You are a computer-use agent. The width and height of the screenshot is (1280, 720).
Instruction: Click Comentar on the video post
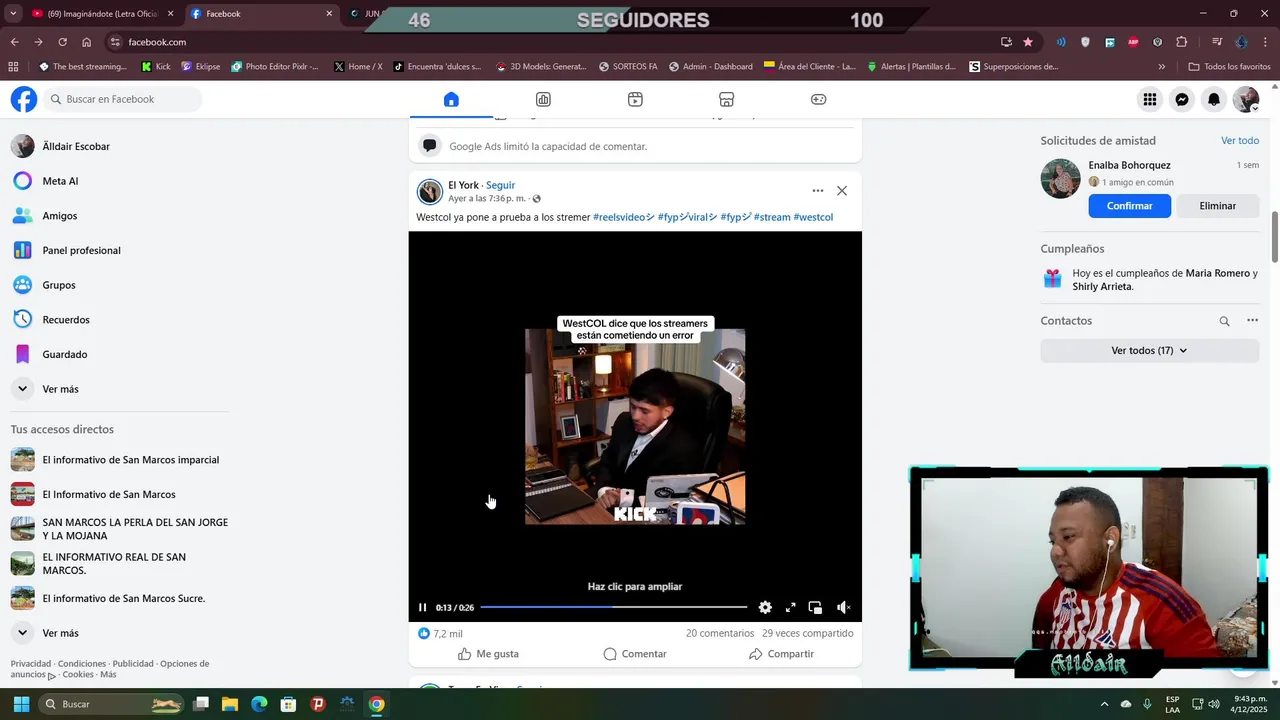(x=635, y=654)
